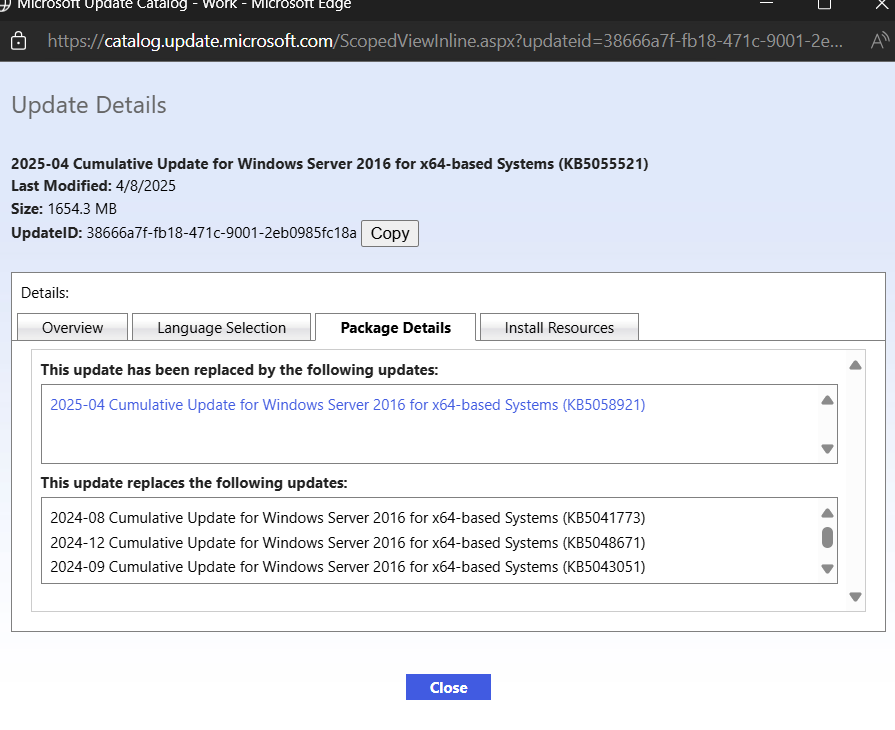Click down arrow in the 'replaces' updates list
Image resolution: width=895 pixels, height=730 pixels.
pyautogui.click(x=827, y=569)
